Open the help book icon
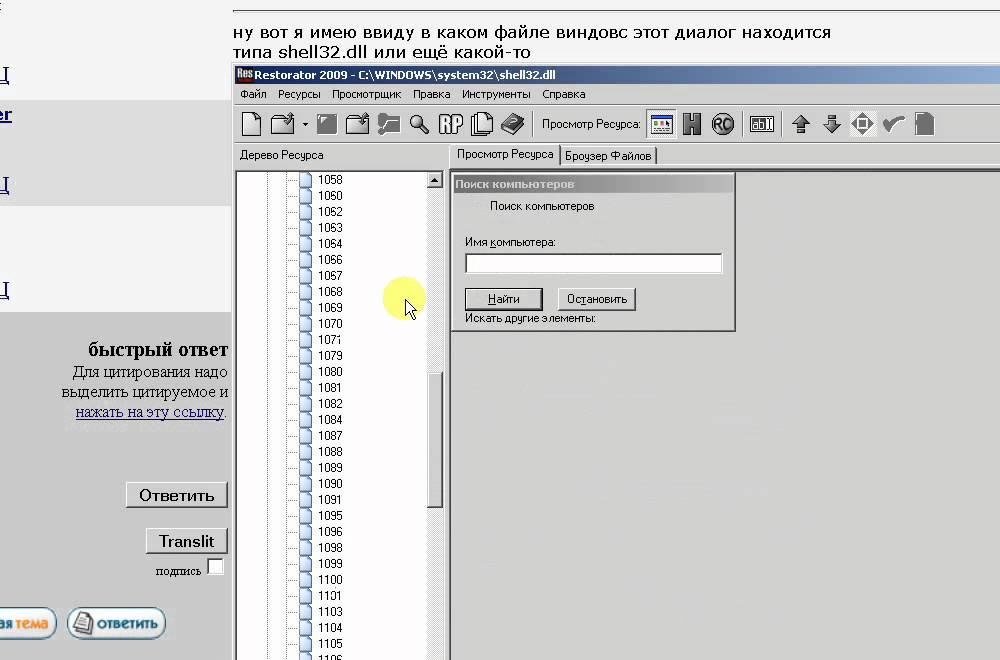This screenshot has height=660, width=1000. 512,124
